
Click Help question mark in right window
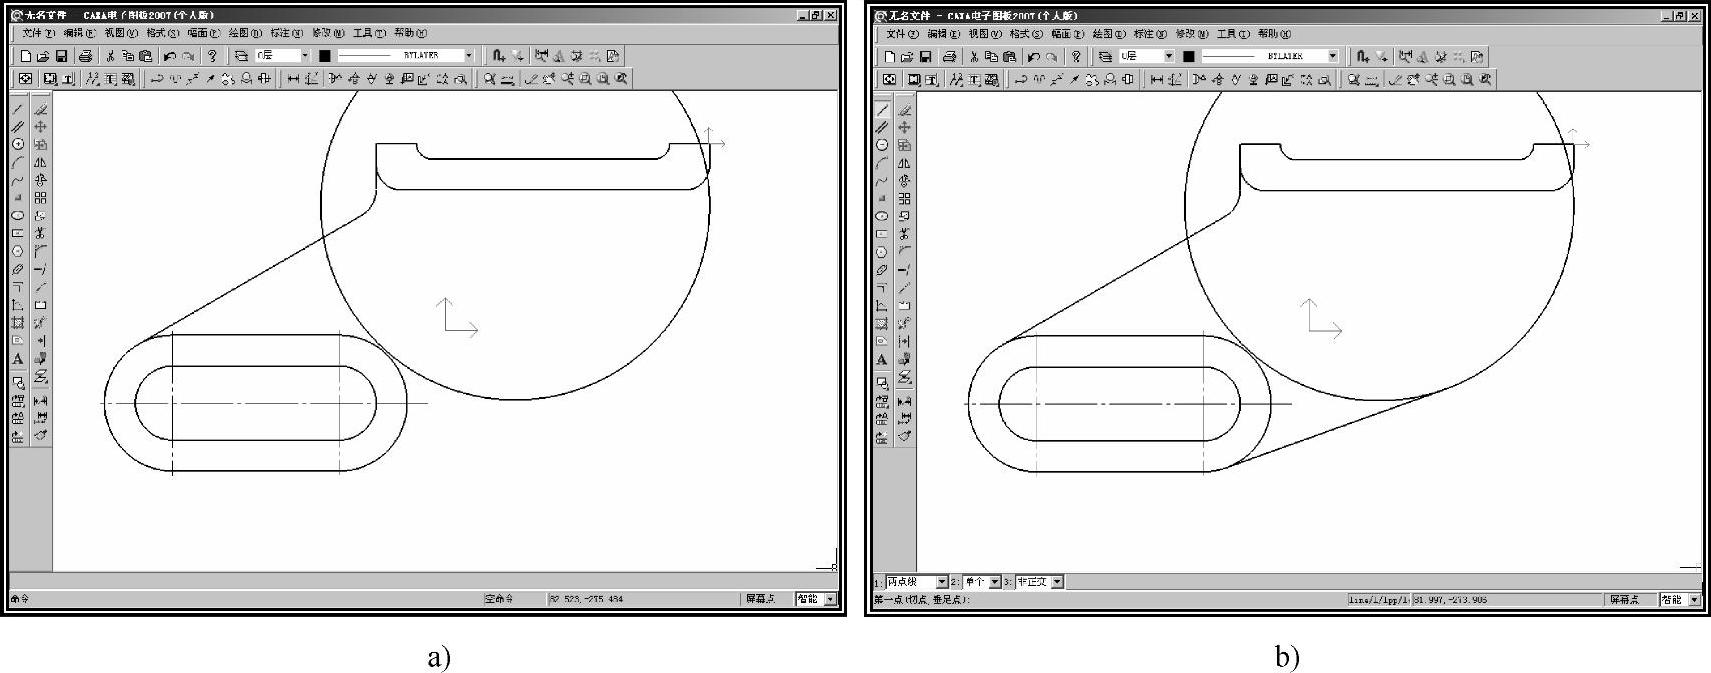(1076, 56)
